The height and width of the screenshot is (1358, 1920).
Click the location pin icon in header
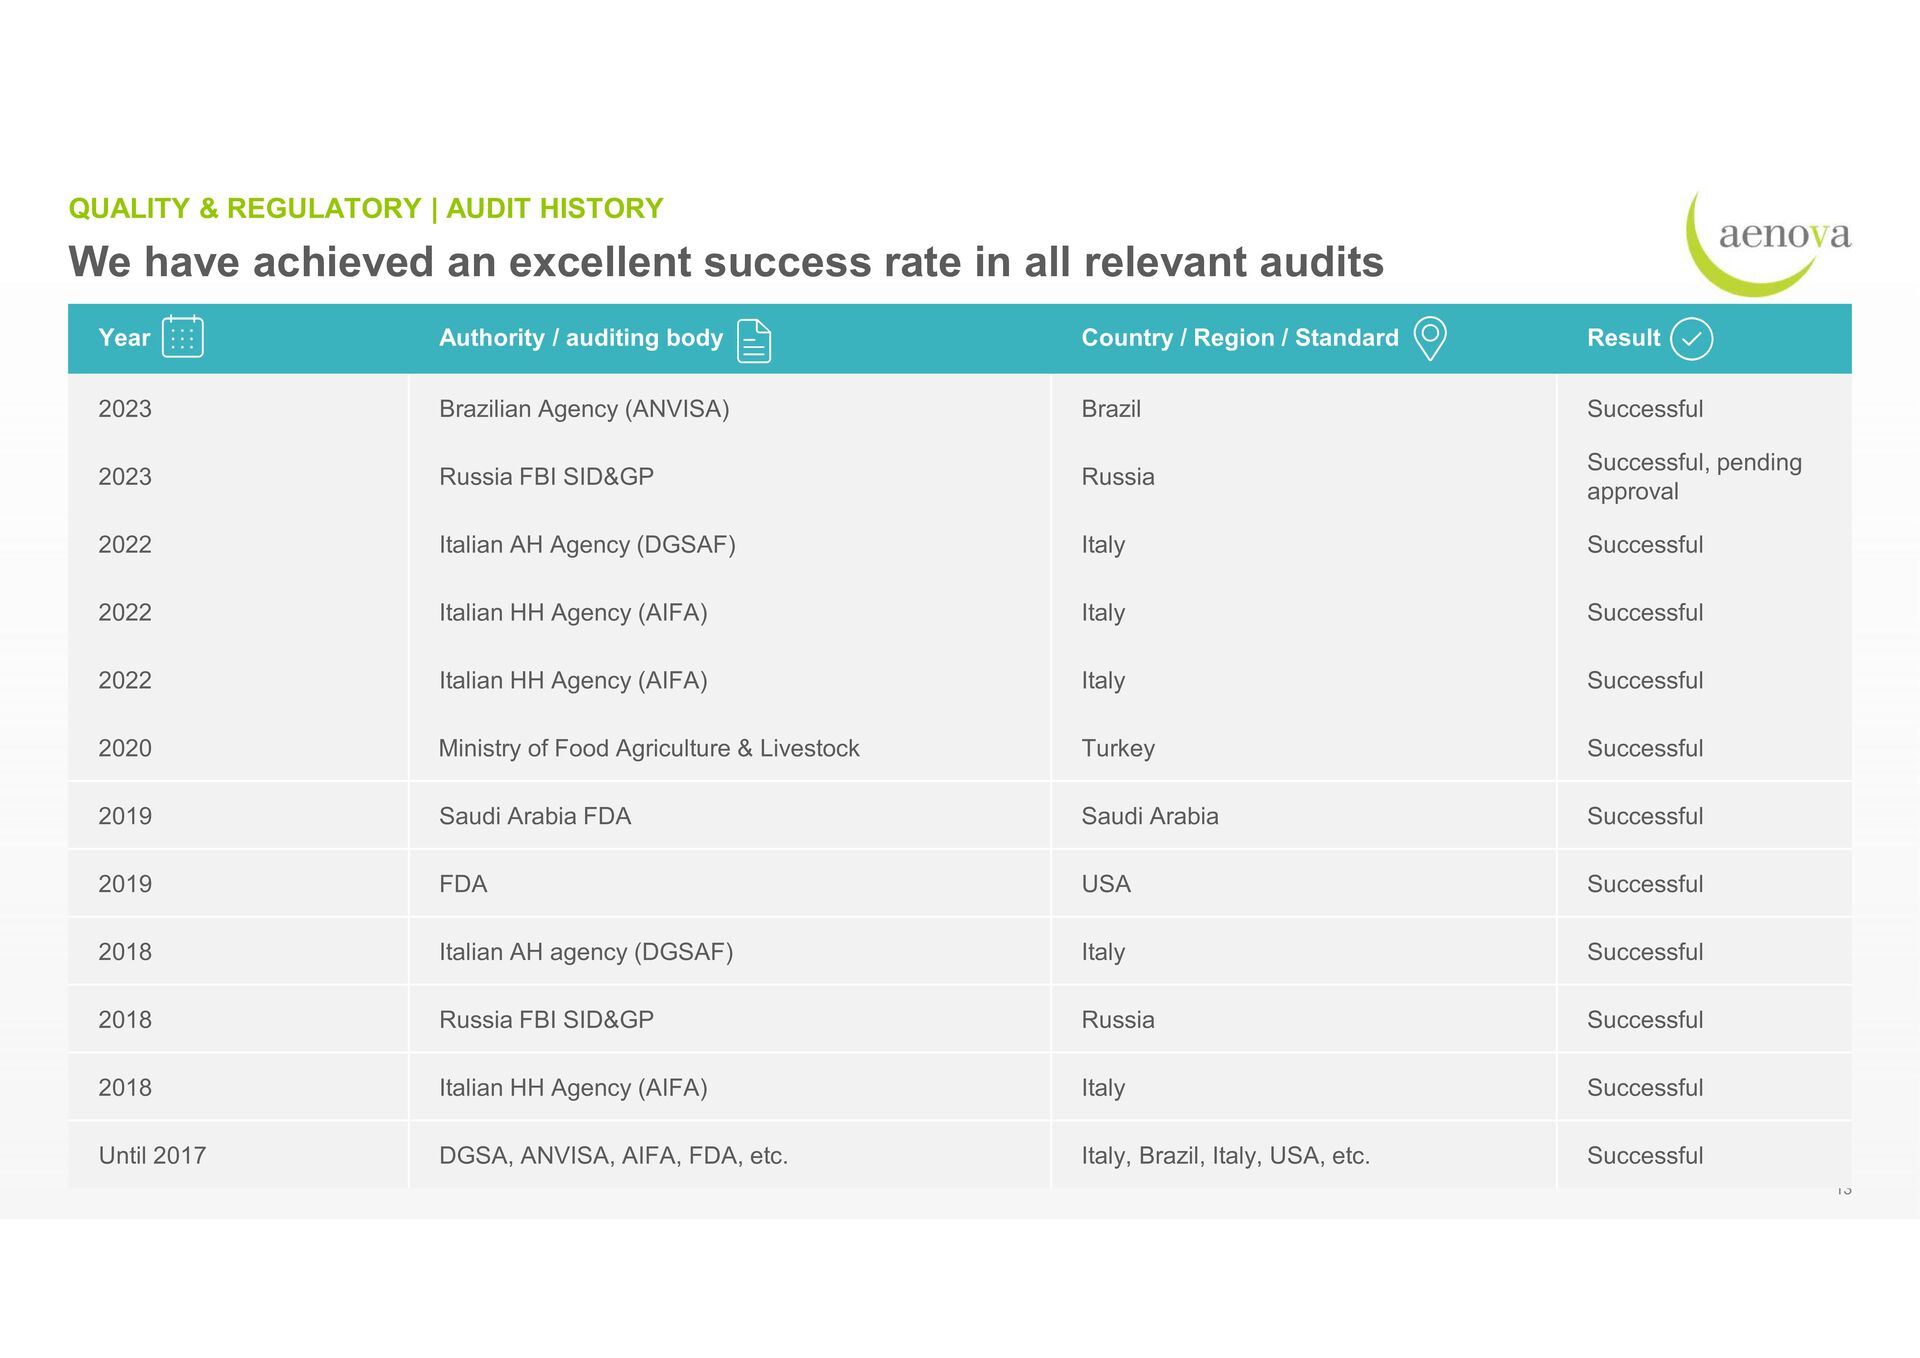coord(1430,338)
